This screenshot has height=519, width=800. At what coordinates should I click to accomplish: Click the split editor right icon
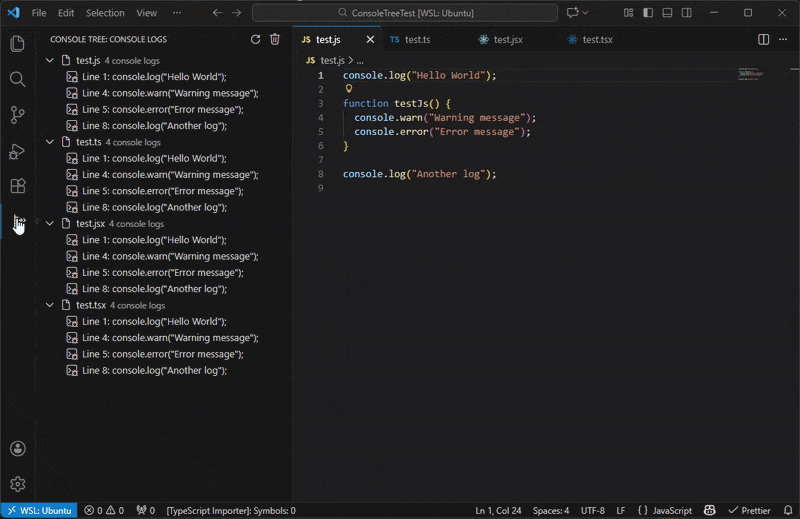click(764, 40)
